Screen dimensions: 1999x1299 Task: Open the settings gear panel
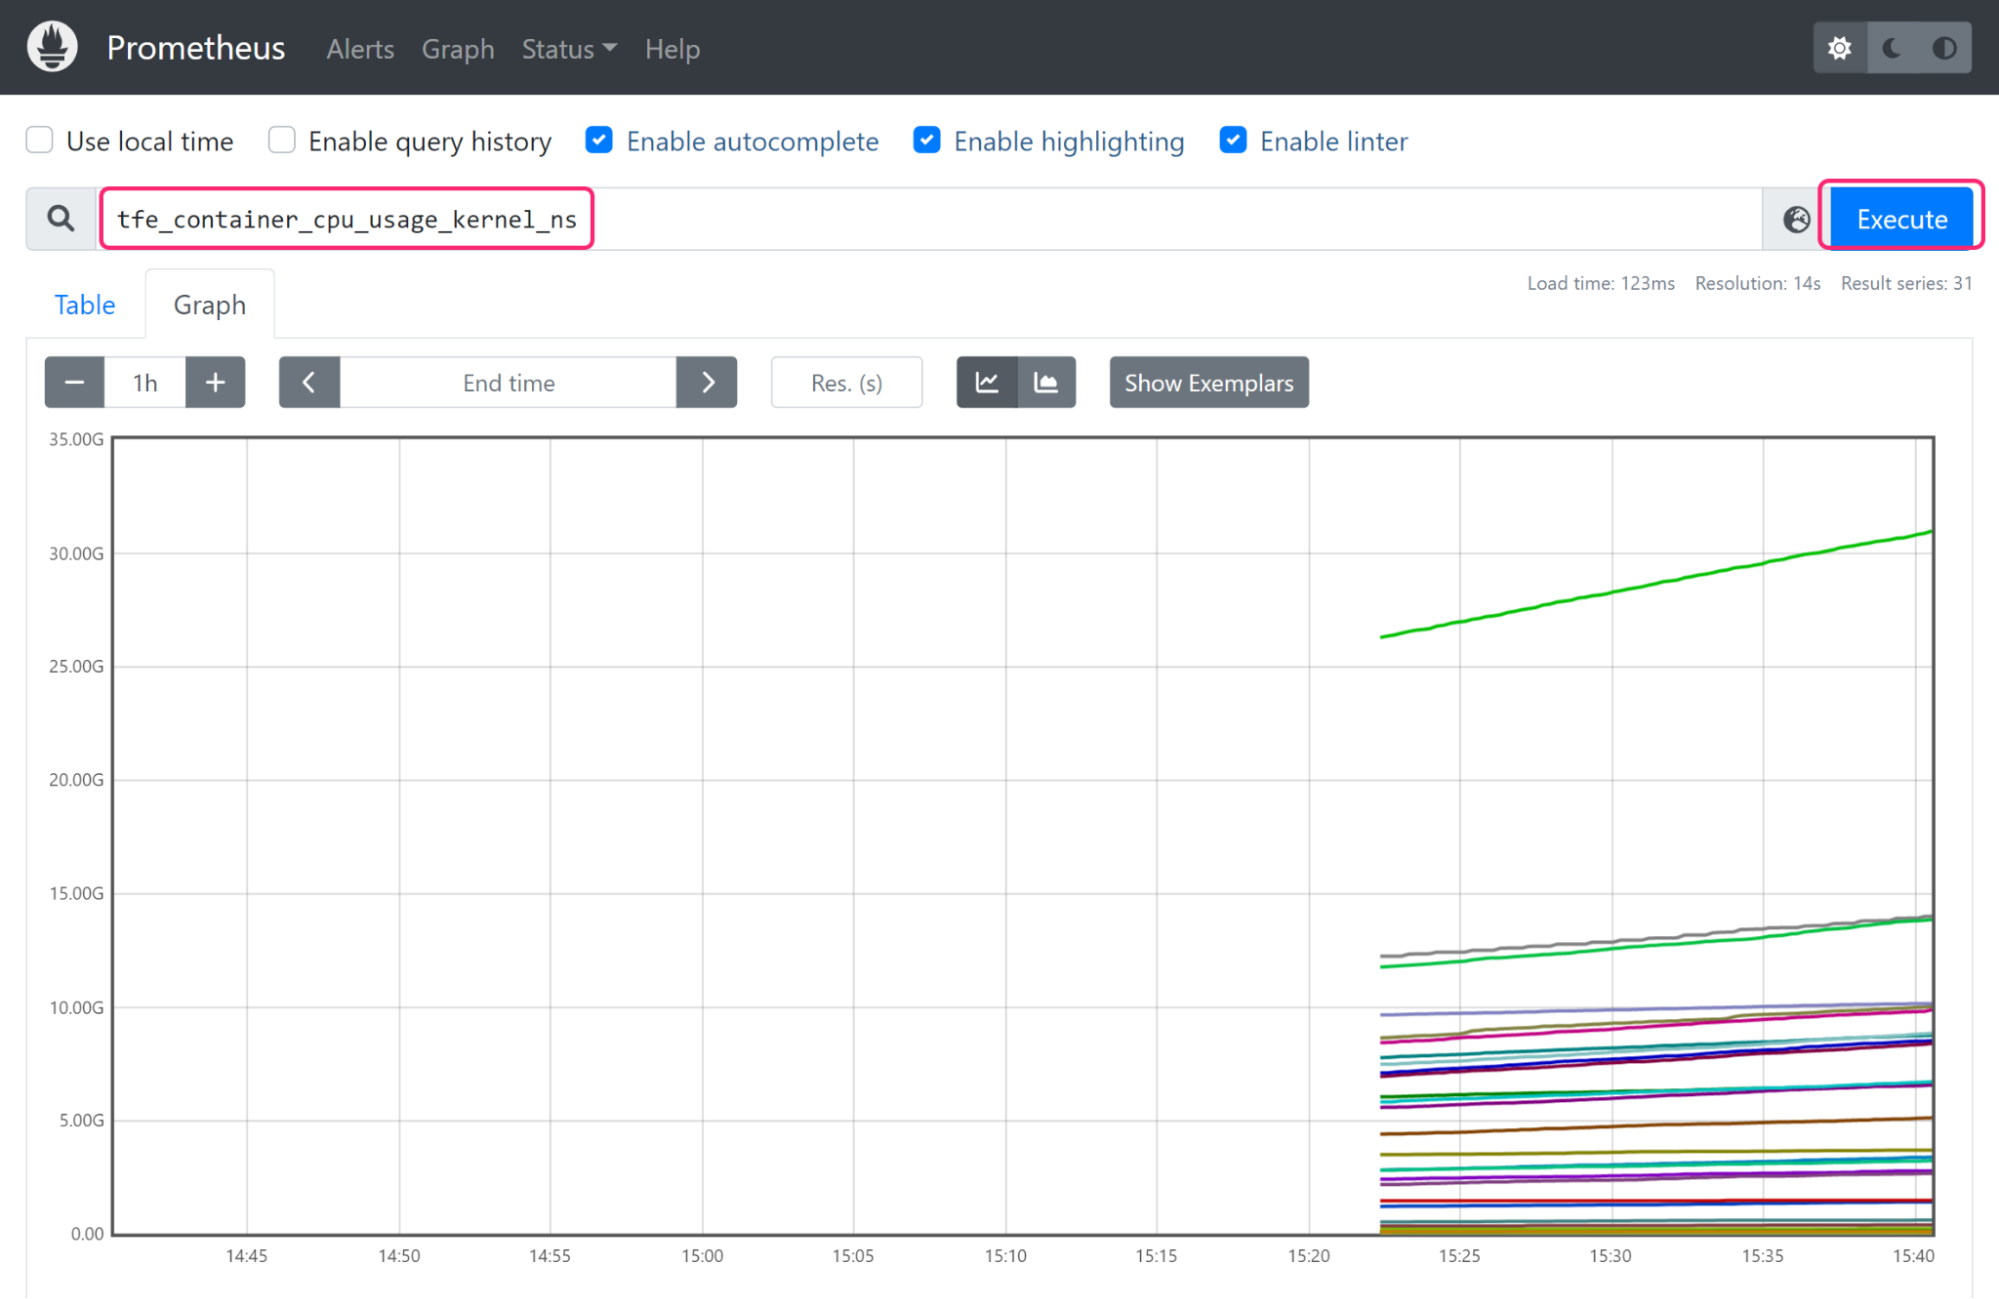point(1840,47)
